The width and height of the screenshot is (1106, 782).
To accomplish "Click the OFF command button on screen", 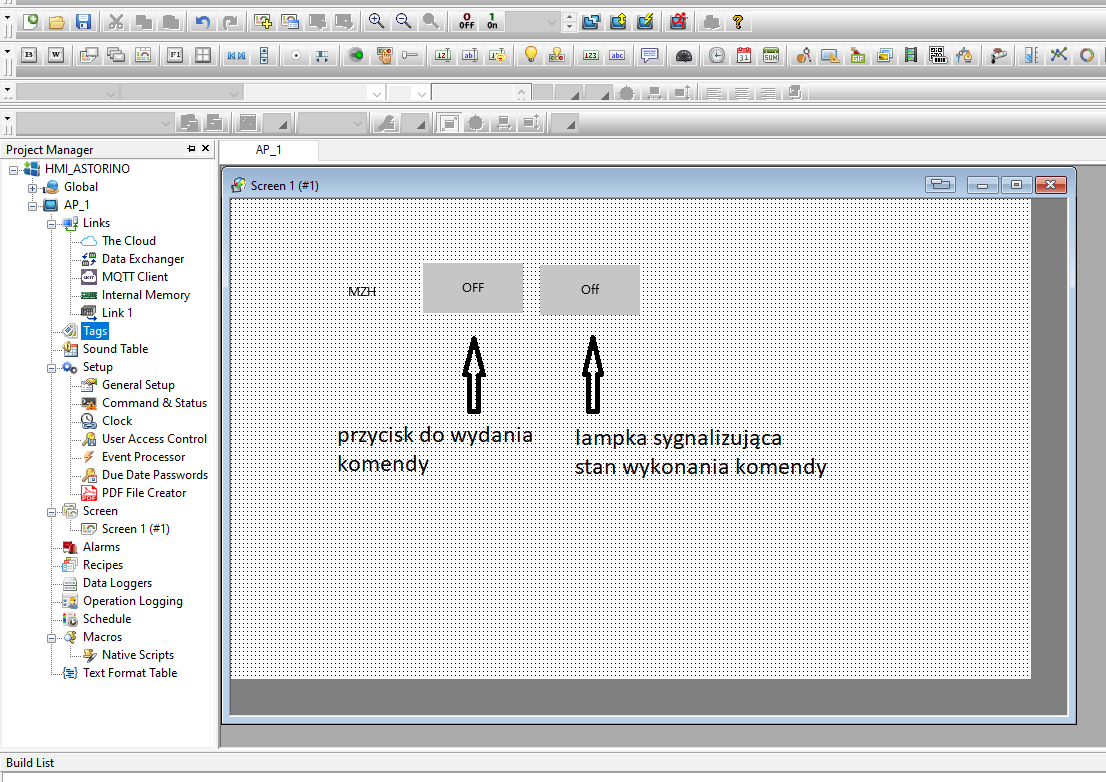I will (473, 288).
